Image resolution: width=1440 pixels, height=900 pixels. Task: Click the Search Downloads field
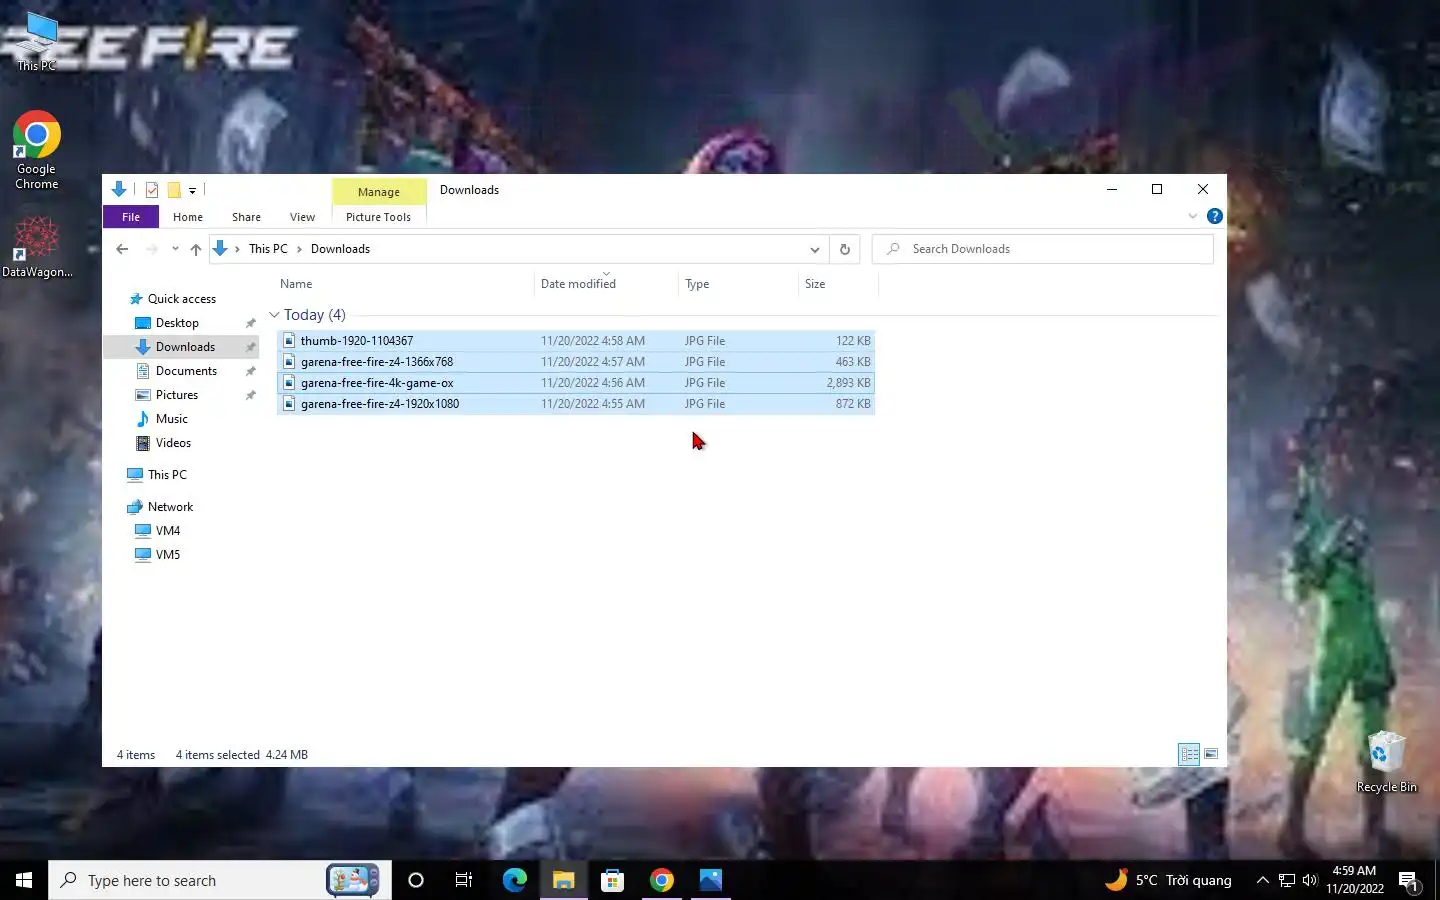coord(1043,249)
